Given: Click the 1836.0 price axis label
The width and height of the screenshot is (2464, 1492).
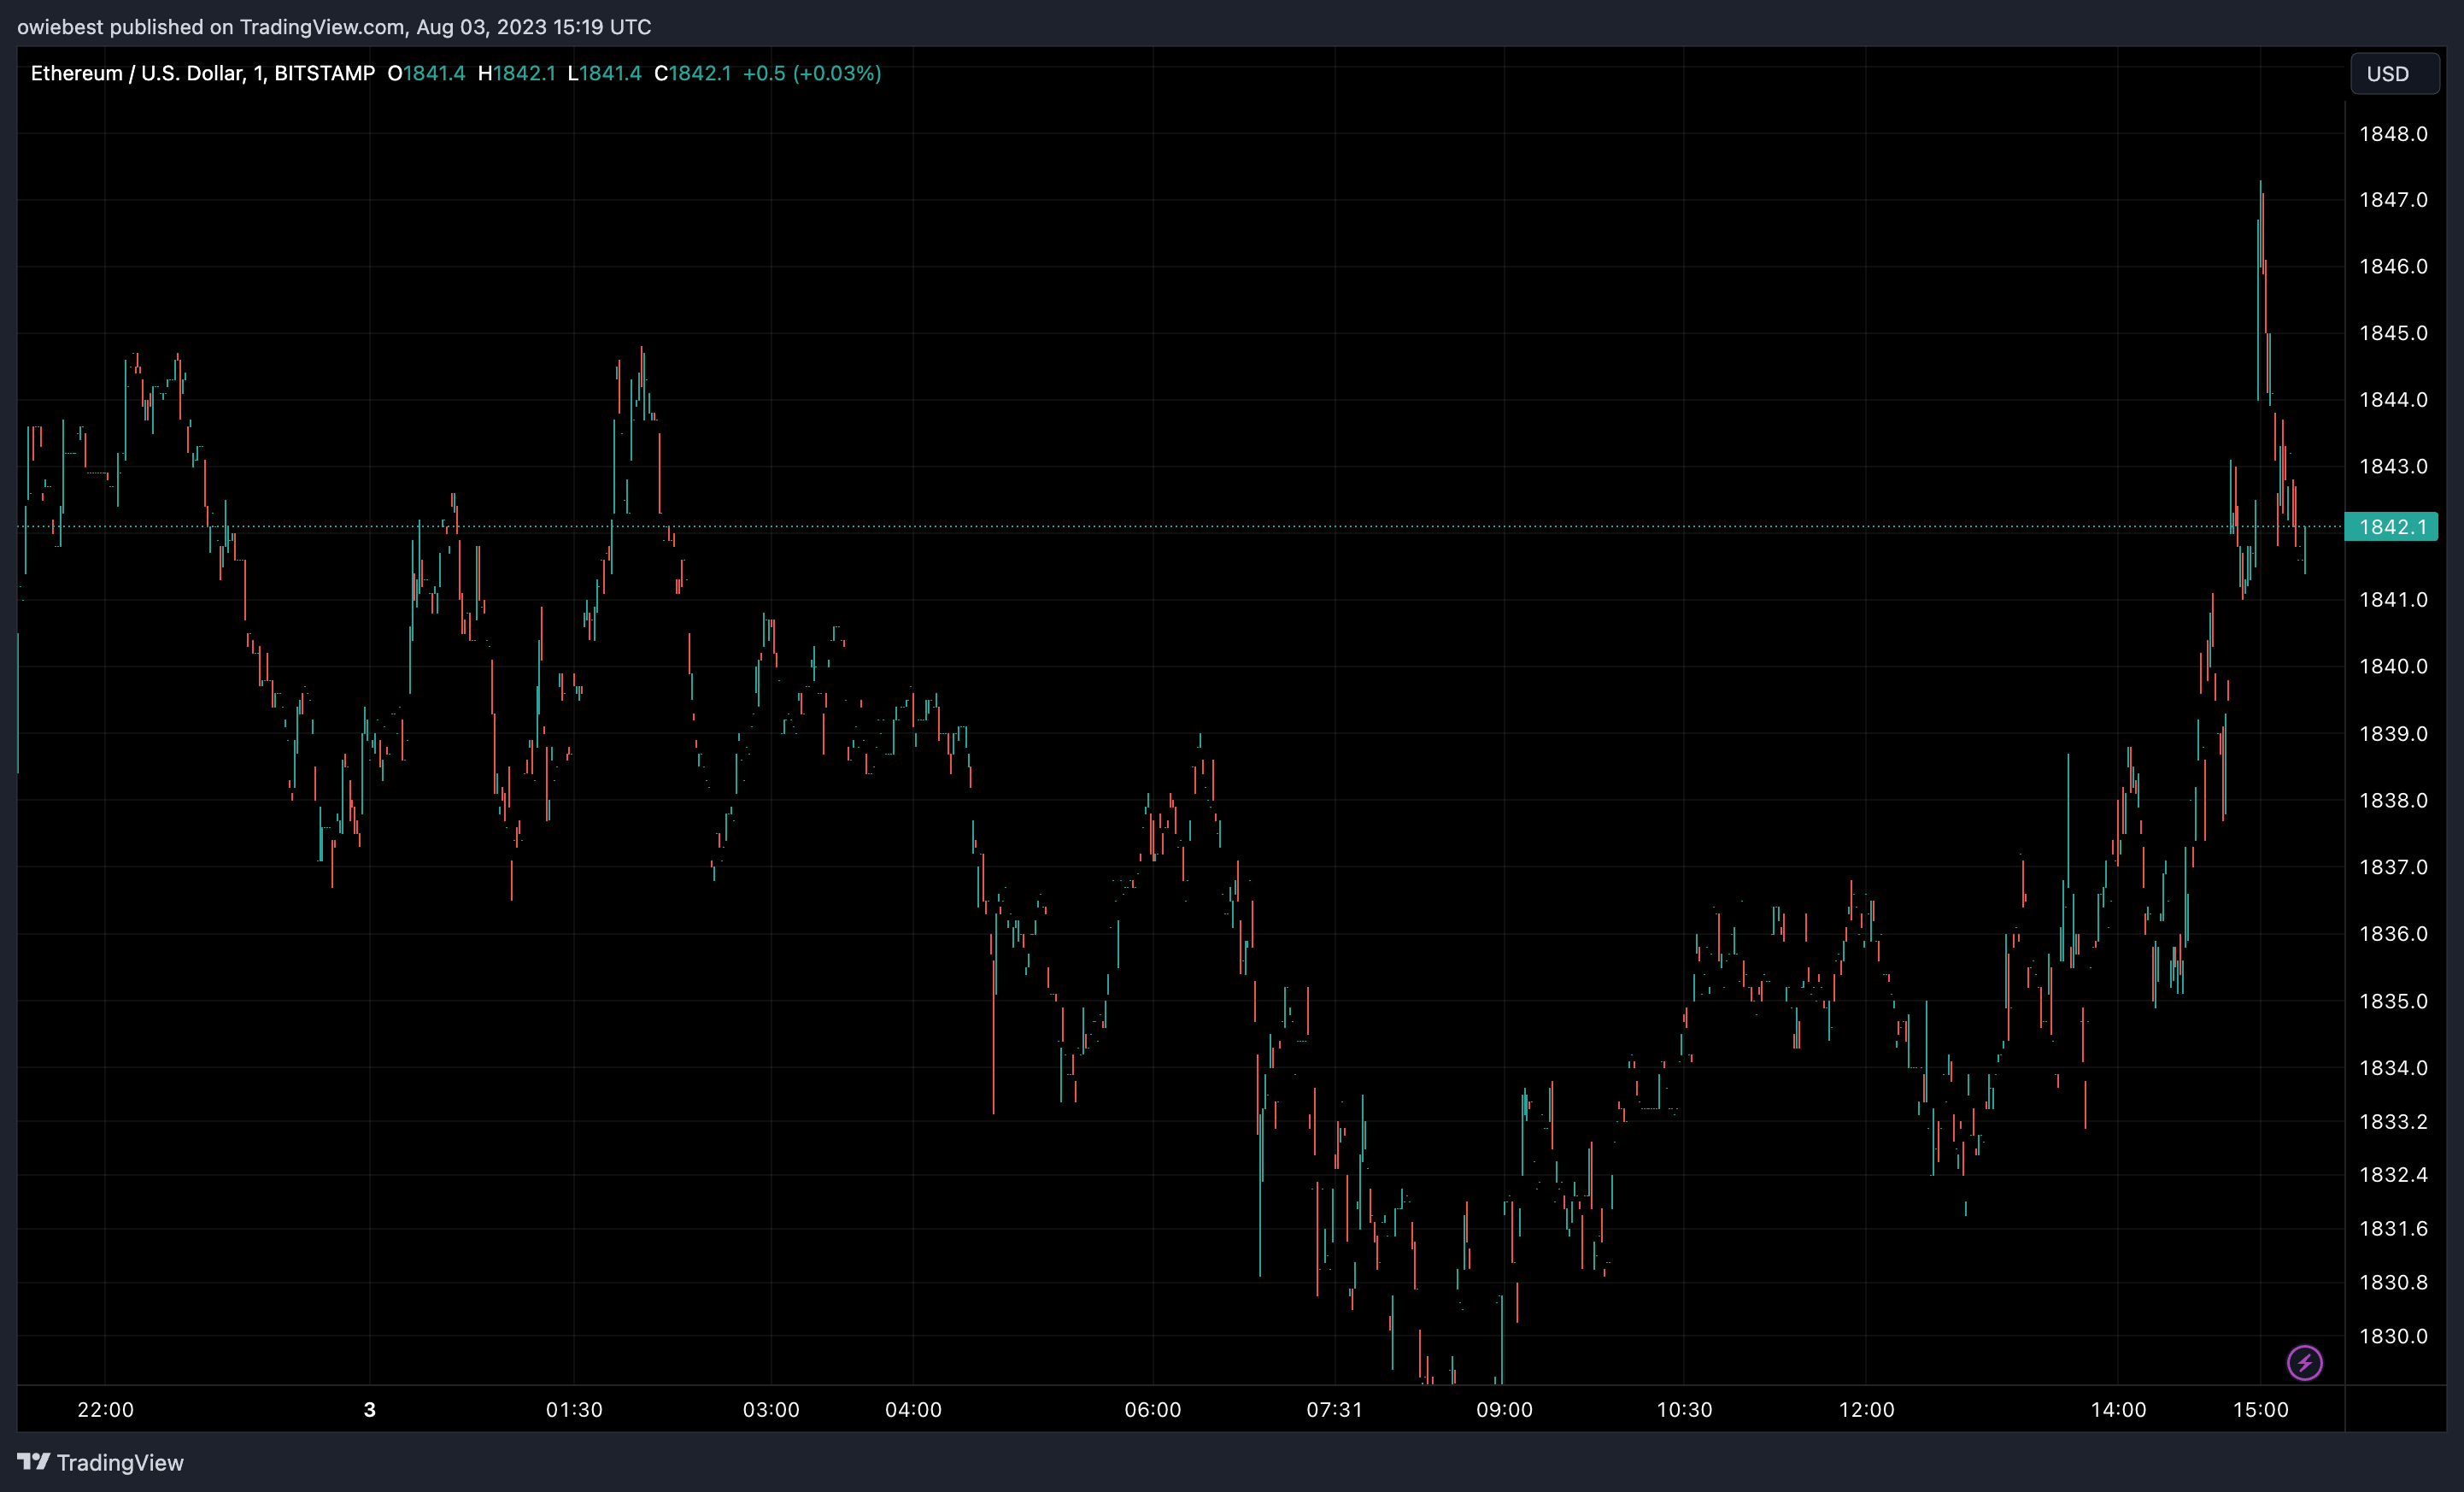Looking at the screenshot, I should 2393,934.
